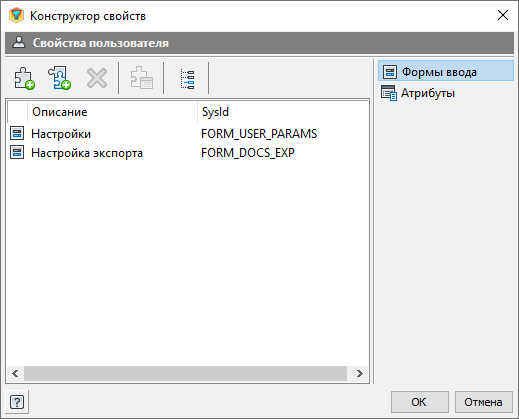Click the form icon beside Настройки
This screenshot has width=519, height=419.
point(17,133)
